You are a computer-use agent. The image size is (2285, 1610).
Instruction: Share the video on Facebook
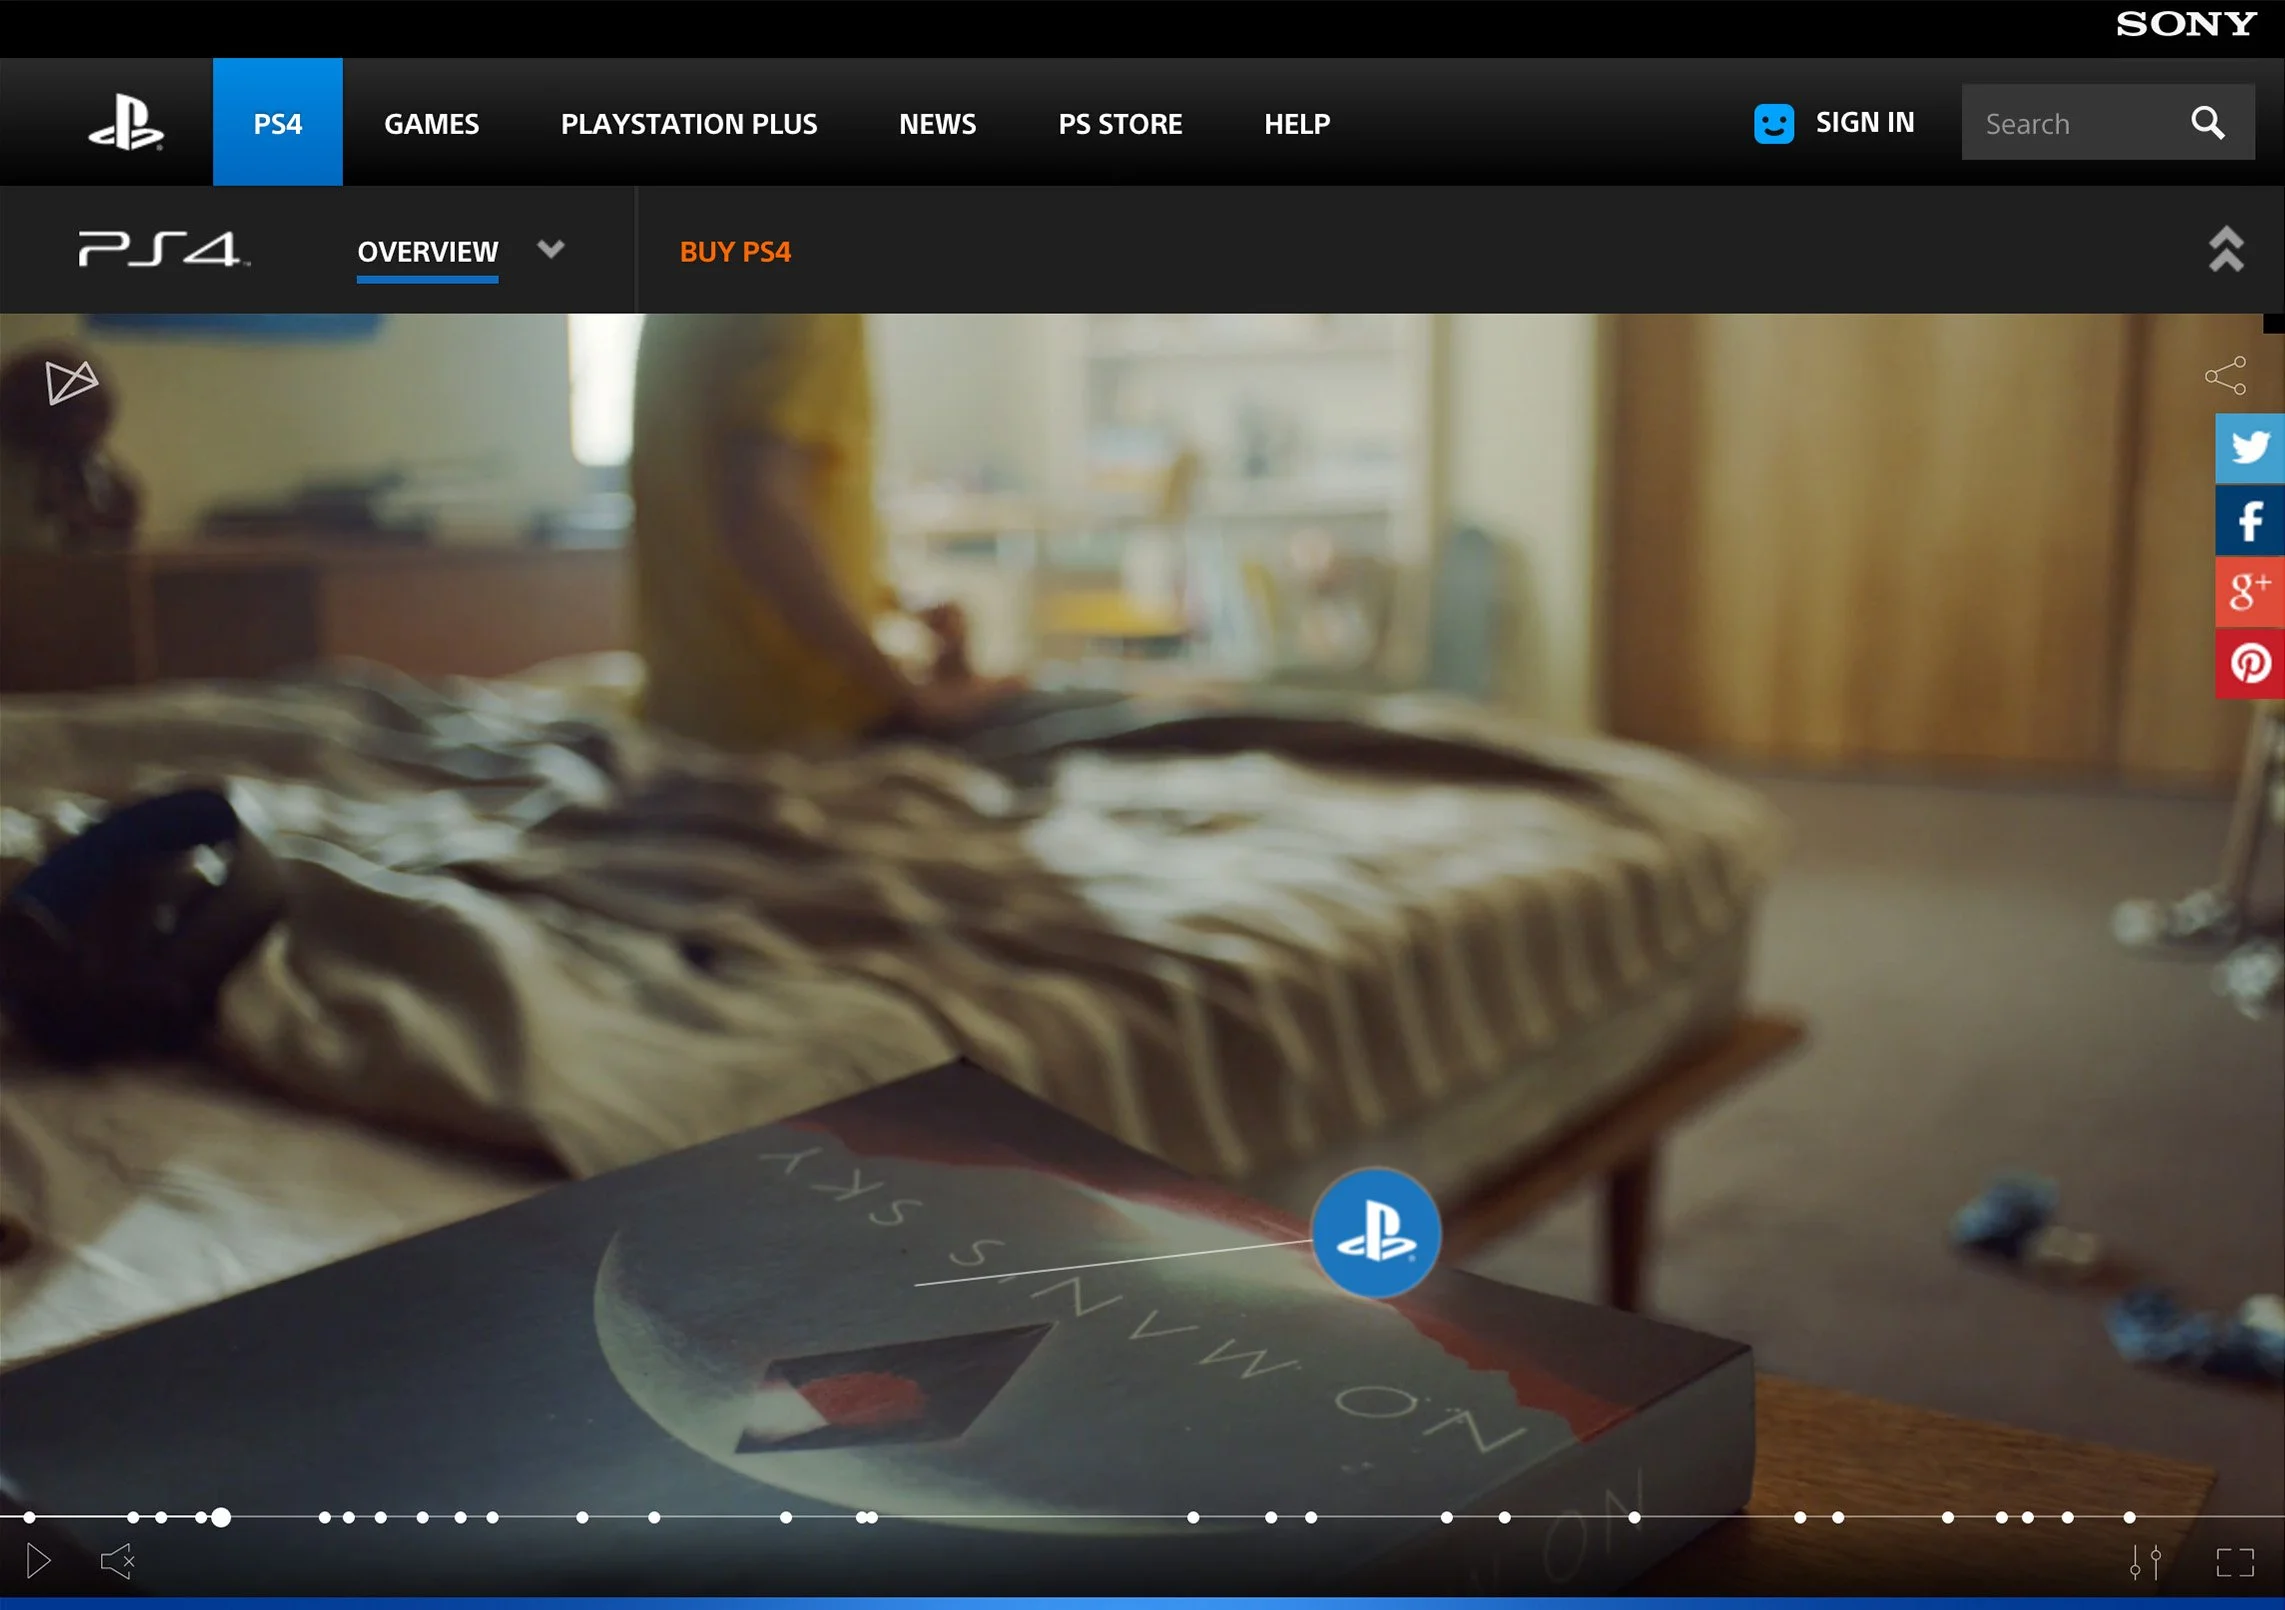[x=2249, y=520]
